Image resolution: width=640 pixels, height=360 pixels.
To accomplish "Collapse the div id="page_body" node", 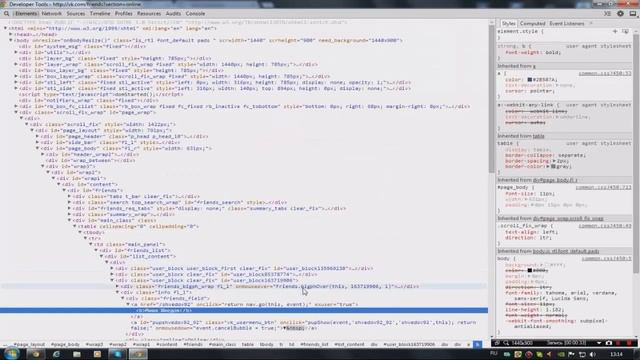I will [38, 149].
